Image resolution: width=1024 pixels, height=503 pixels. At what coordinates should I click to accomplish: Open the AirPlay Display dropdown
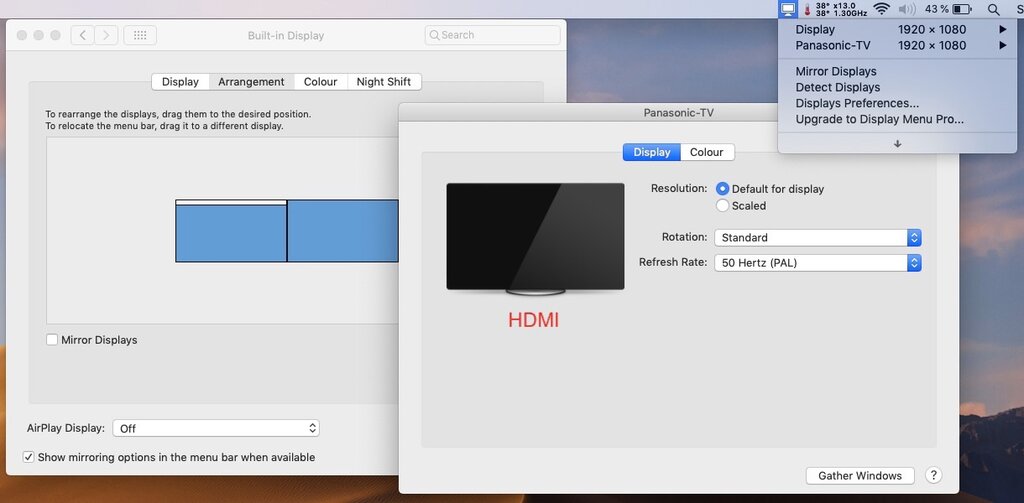coord(216,429)
